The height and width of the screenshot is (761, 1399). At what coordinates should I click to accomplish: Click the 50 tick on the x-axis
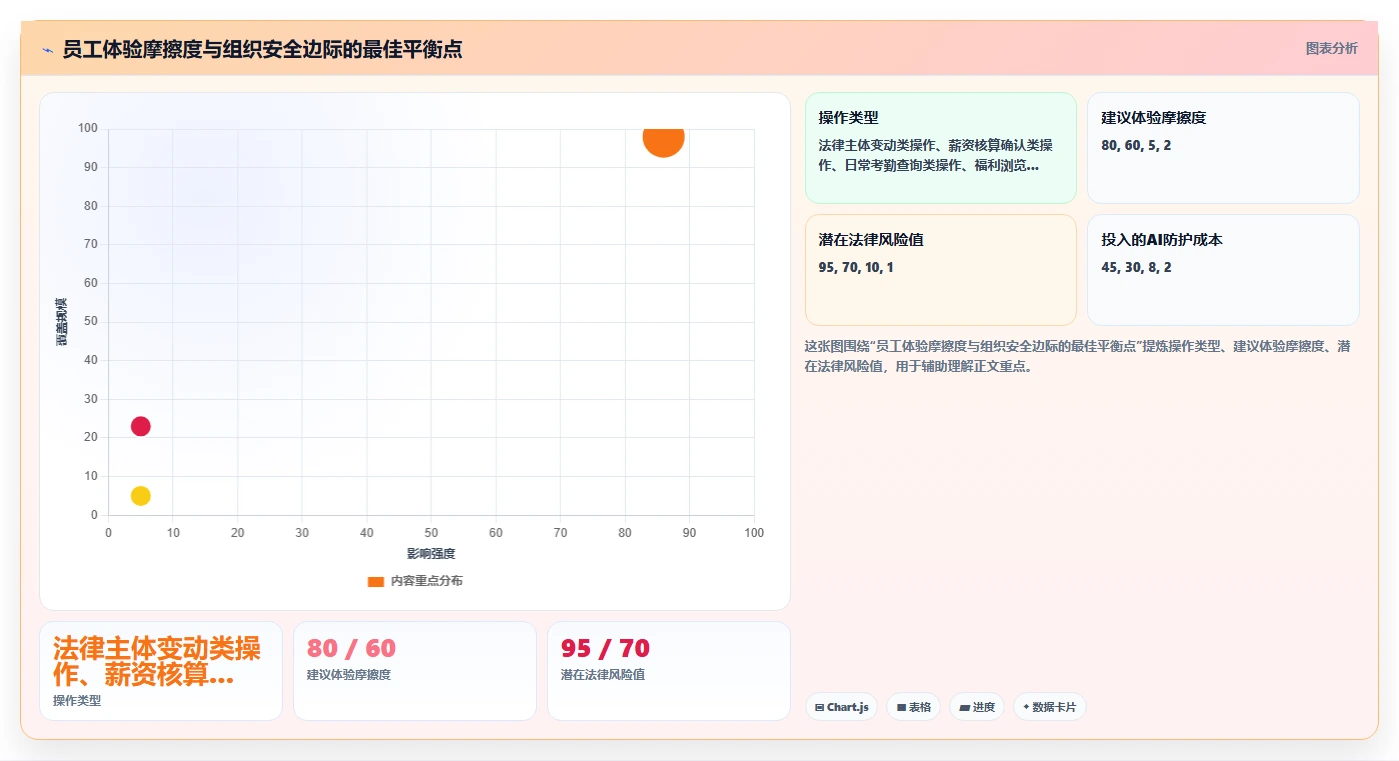pos(431,533)
